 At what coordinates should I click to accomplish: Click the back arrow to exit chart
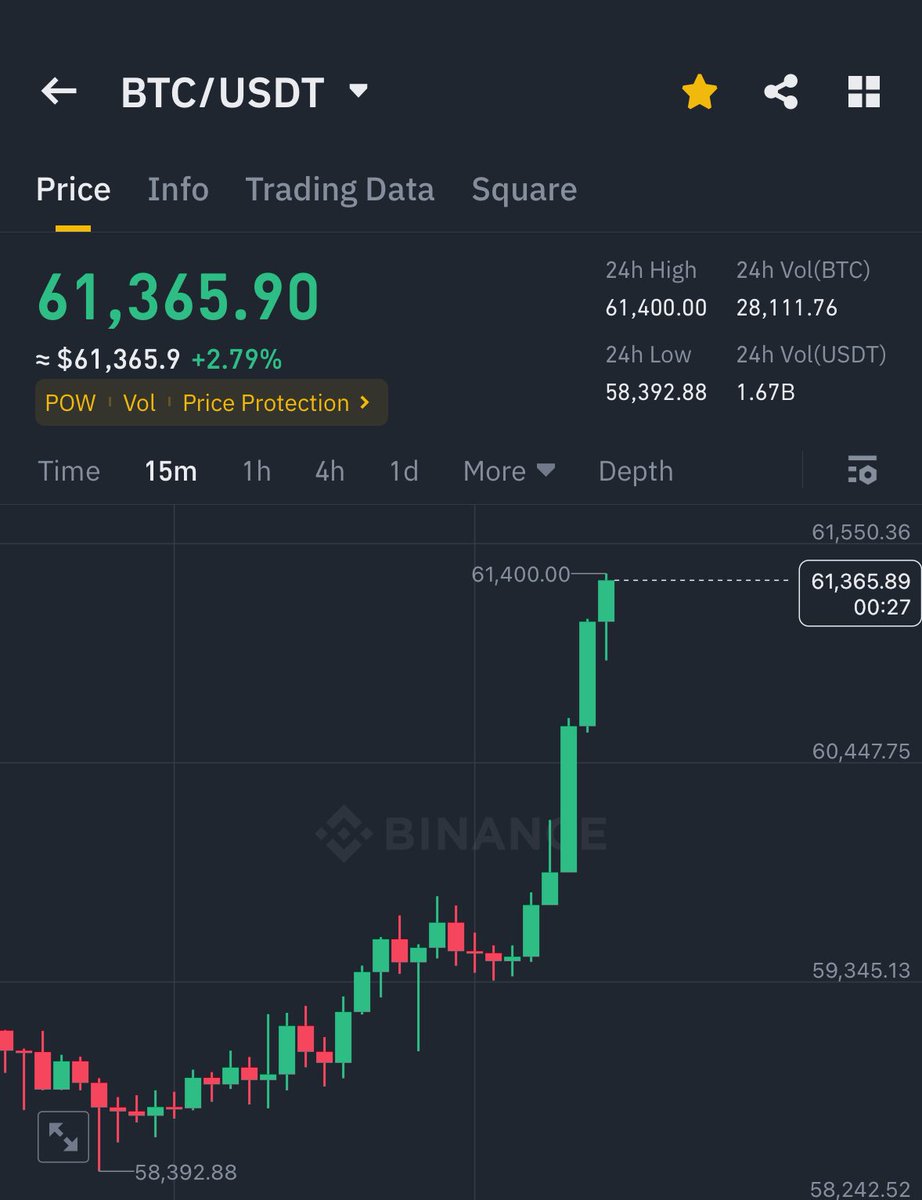[58, 91]
